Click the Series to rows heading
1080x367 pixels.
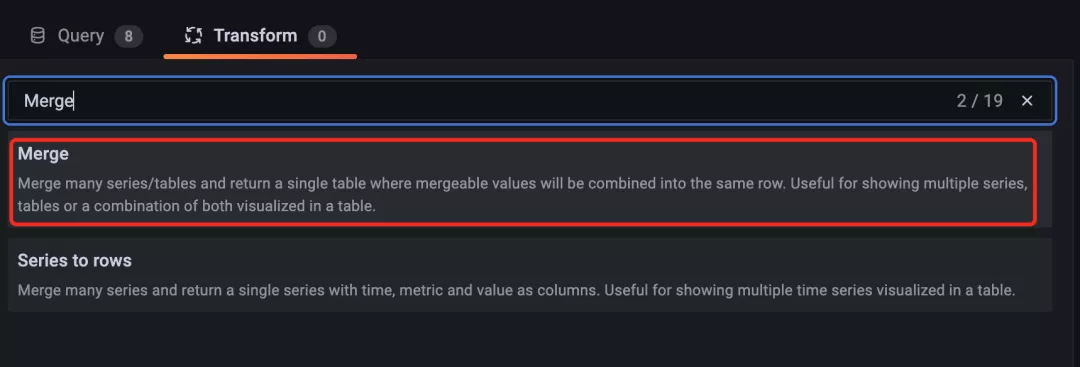point(74,261)
